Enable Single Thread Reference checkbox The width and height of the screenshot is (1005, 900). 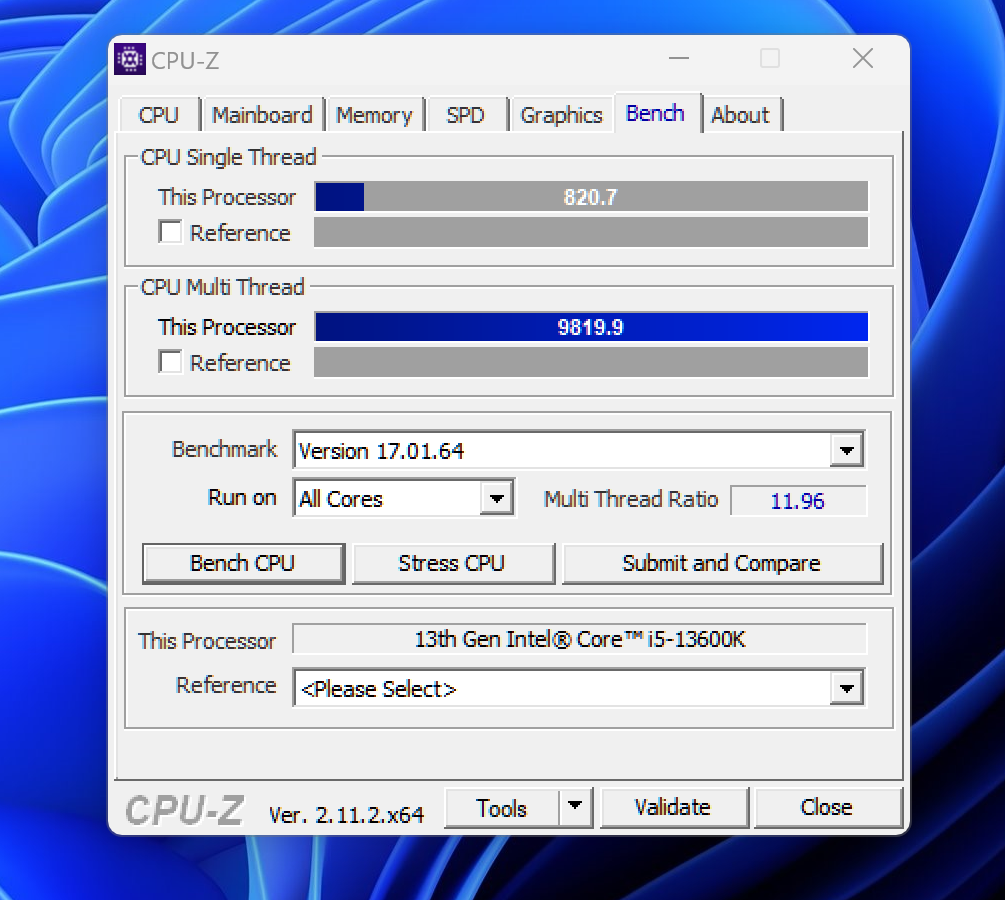point(170,232)
